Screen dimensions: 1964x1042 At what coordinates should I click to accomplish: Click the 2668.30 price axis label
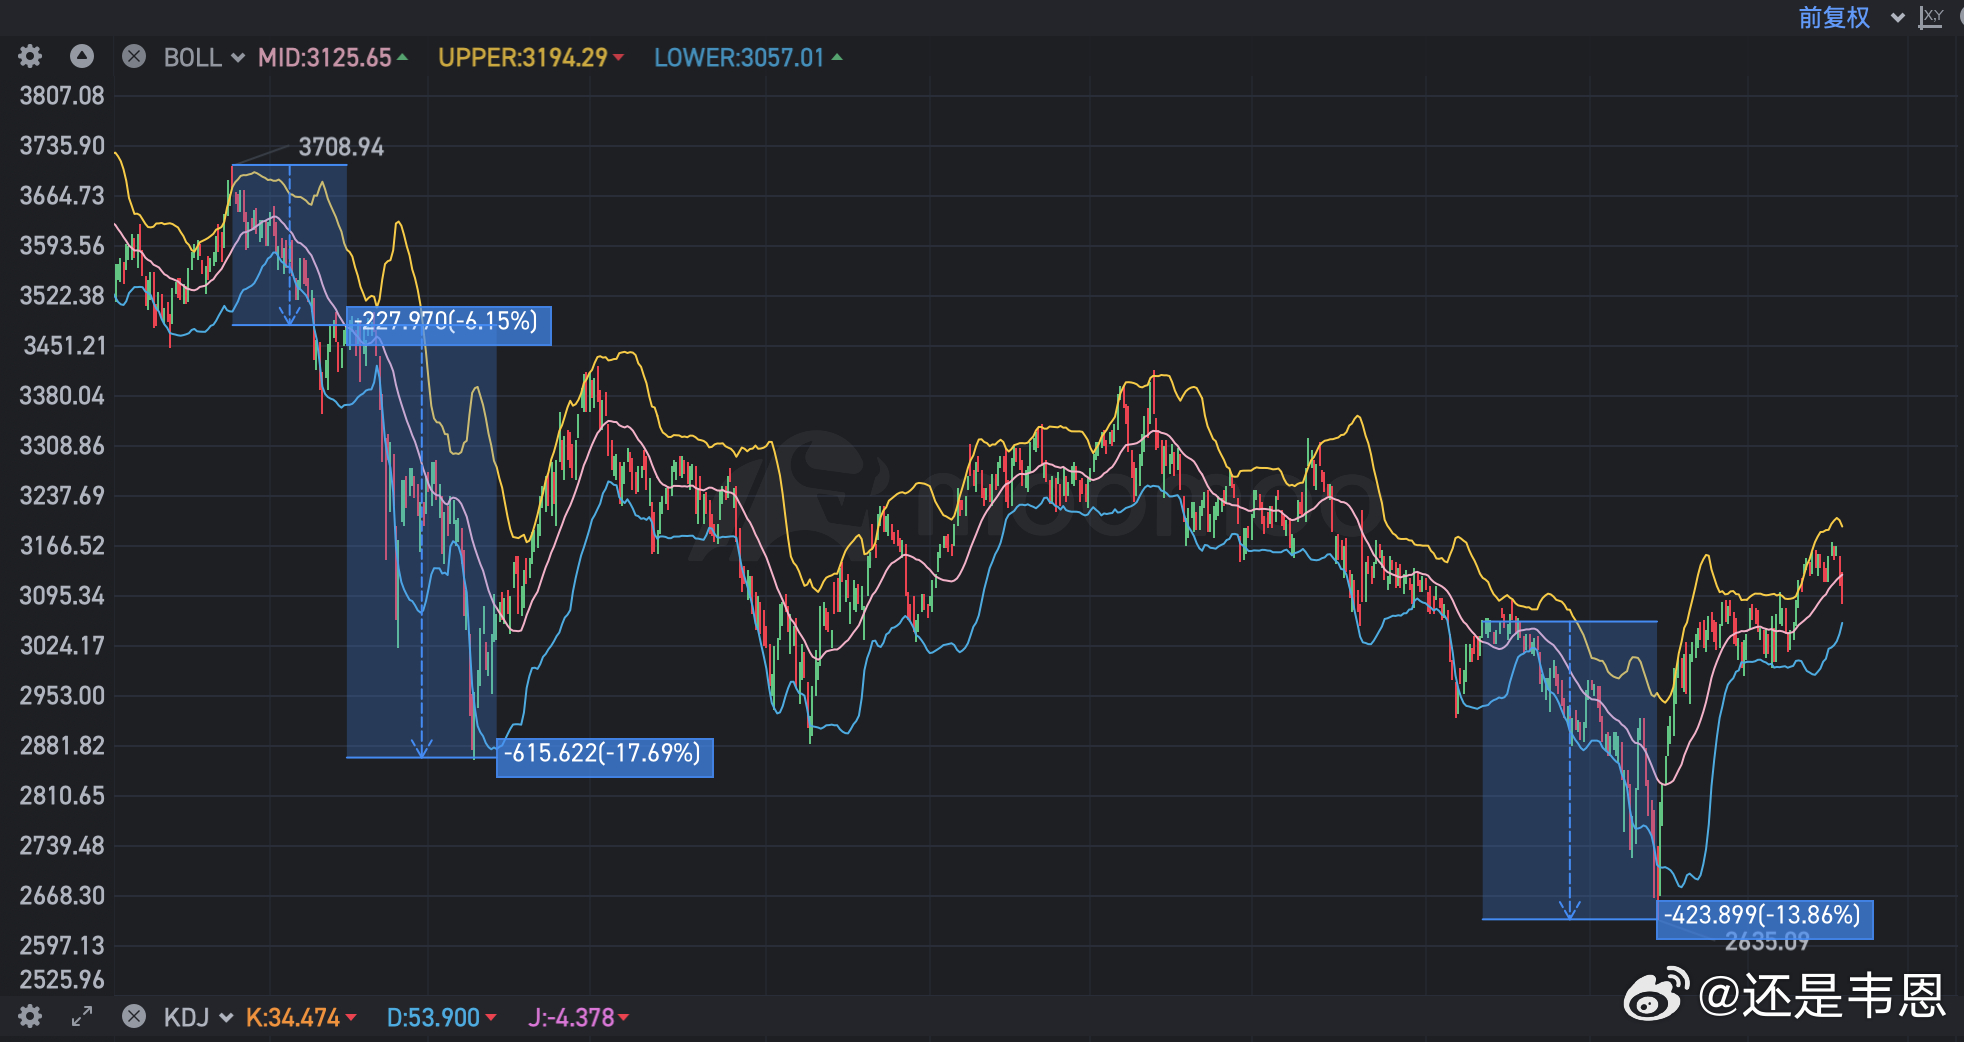pyautogui.click(x=62, y=896)
